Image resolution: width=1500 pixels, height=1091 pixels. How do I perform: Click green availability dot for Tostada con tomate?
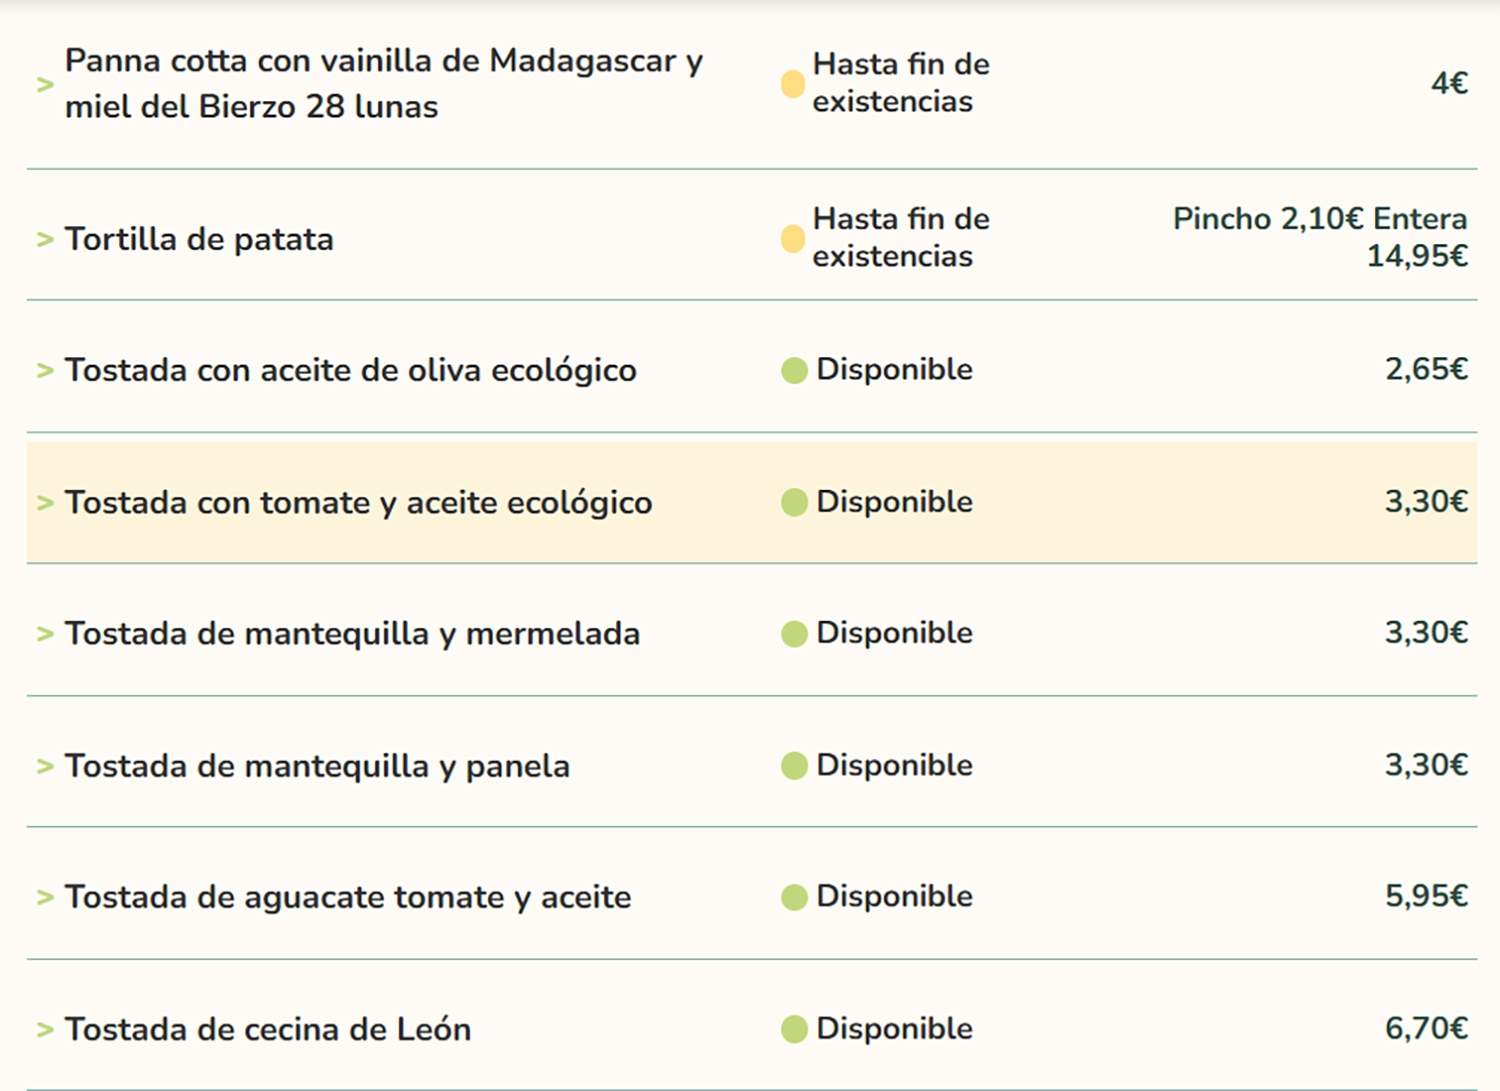coord(794,502)
